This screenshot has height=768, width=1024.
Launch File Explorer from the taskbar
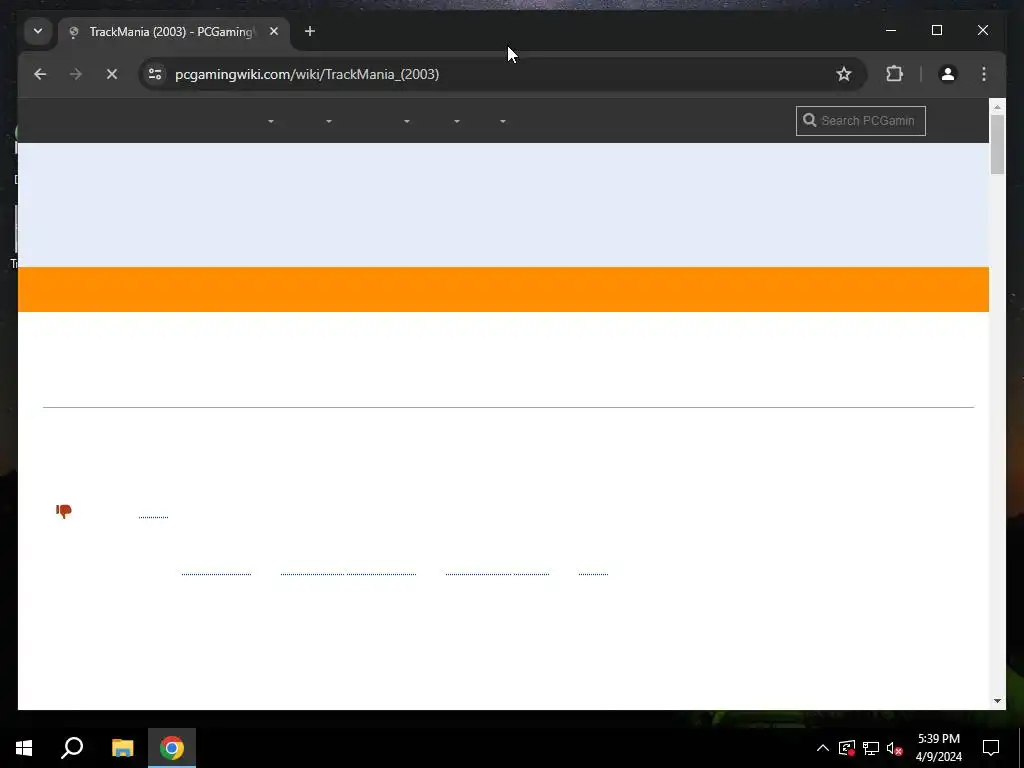[122, 748]
